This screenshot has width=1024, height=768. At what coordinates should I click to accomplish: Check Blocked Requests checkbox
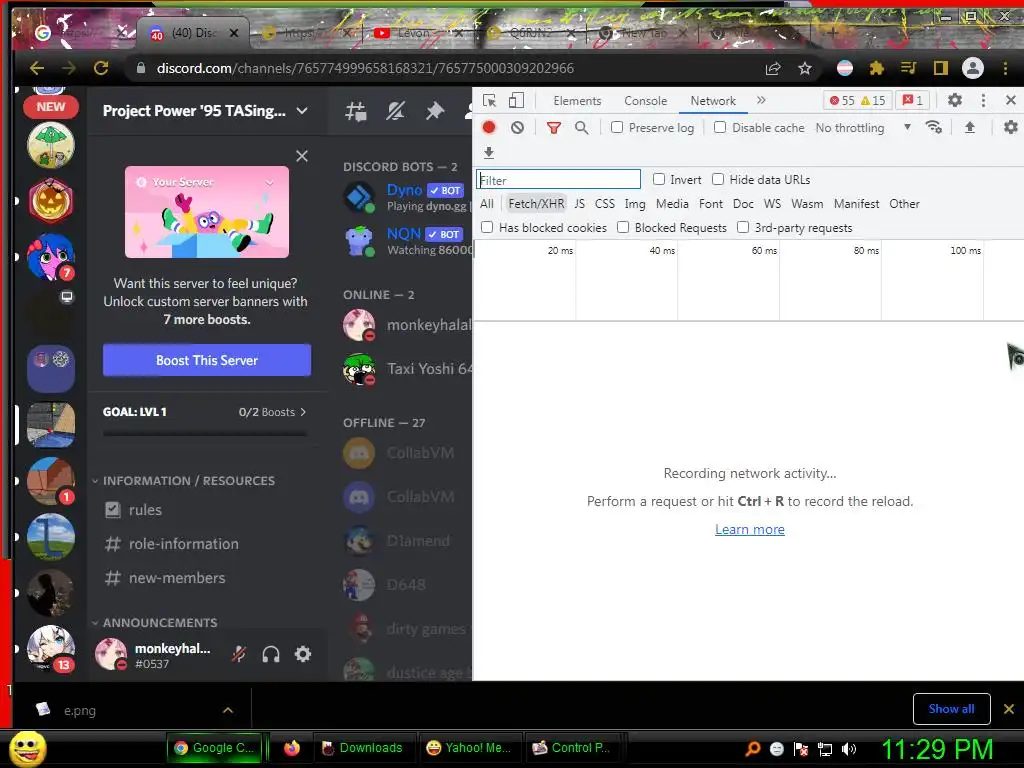click(x=623, y=227)
